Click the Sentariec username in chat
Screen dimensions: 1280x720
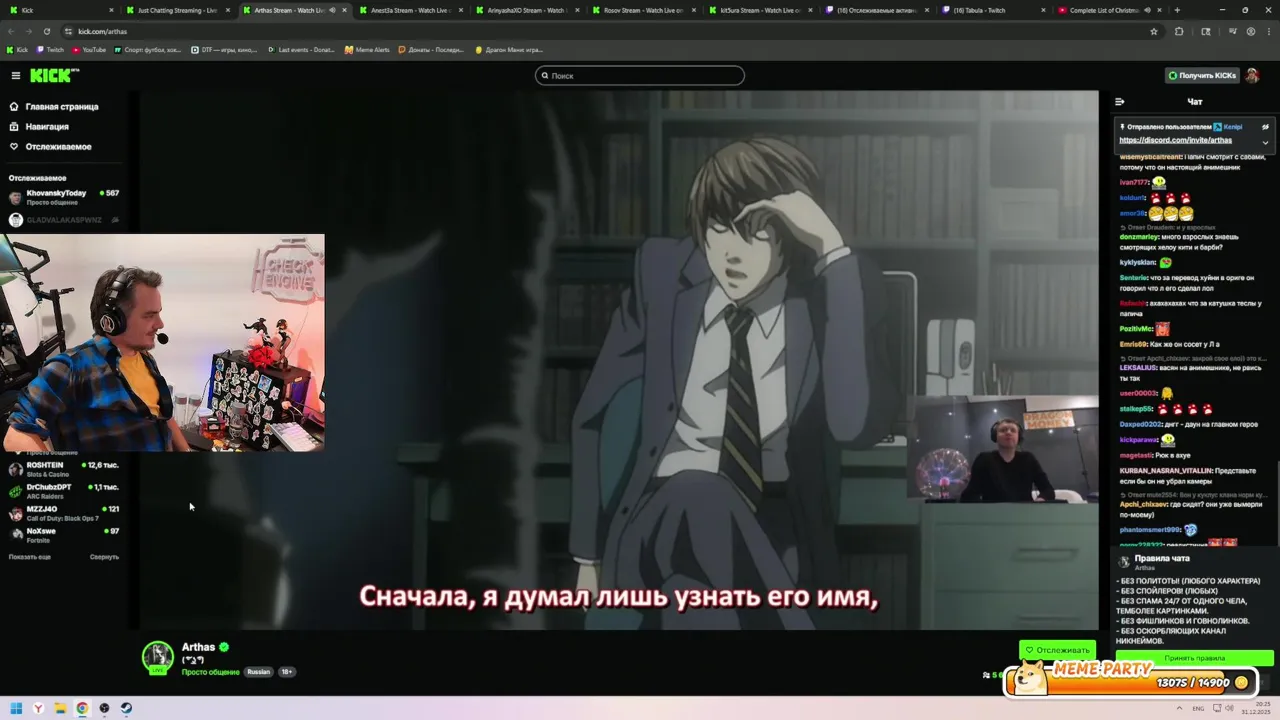pyautogui.click(x=1134, y=277)
